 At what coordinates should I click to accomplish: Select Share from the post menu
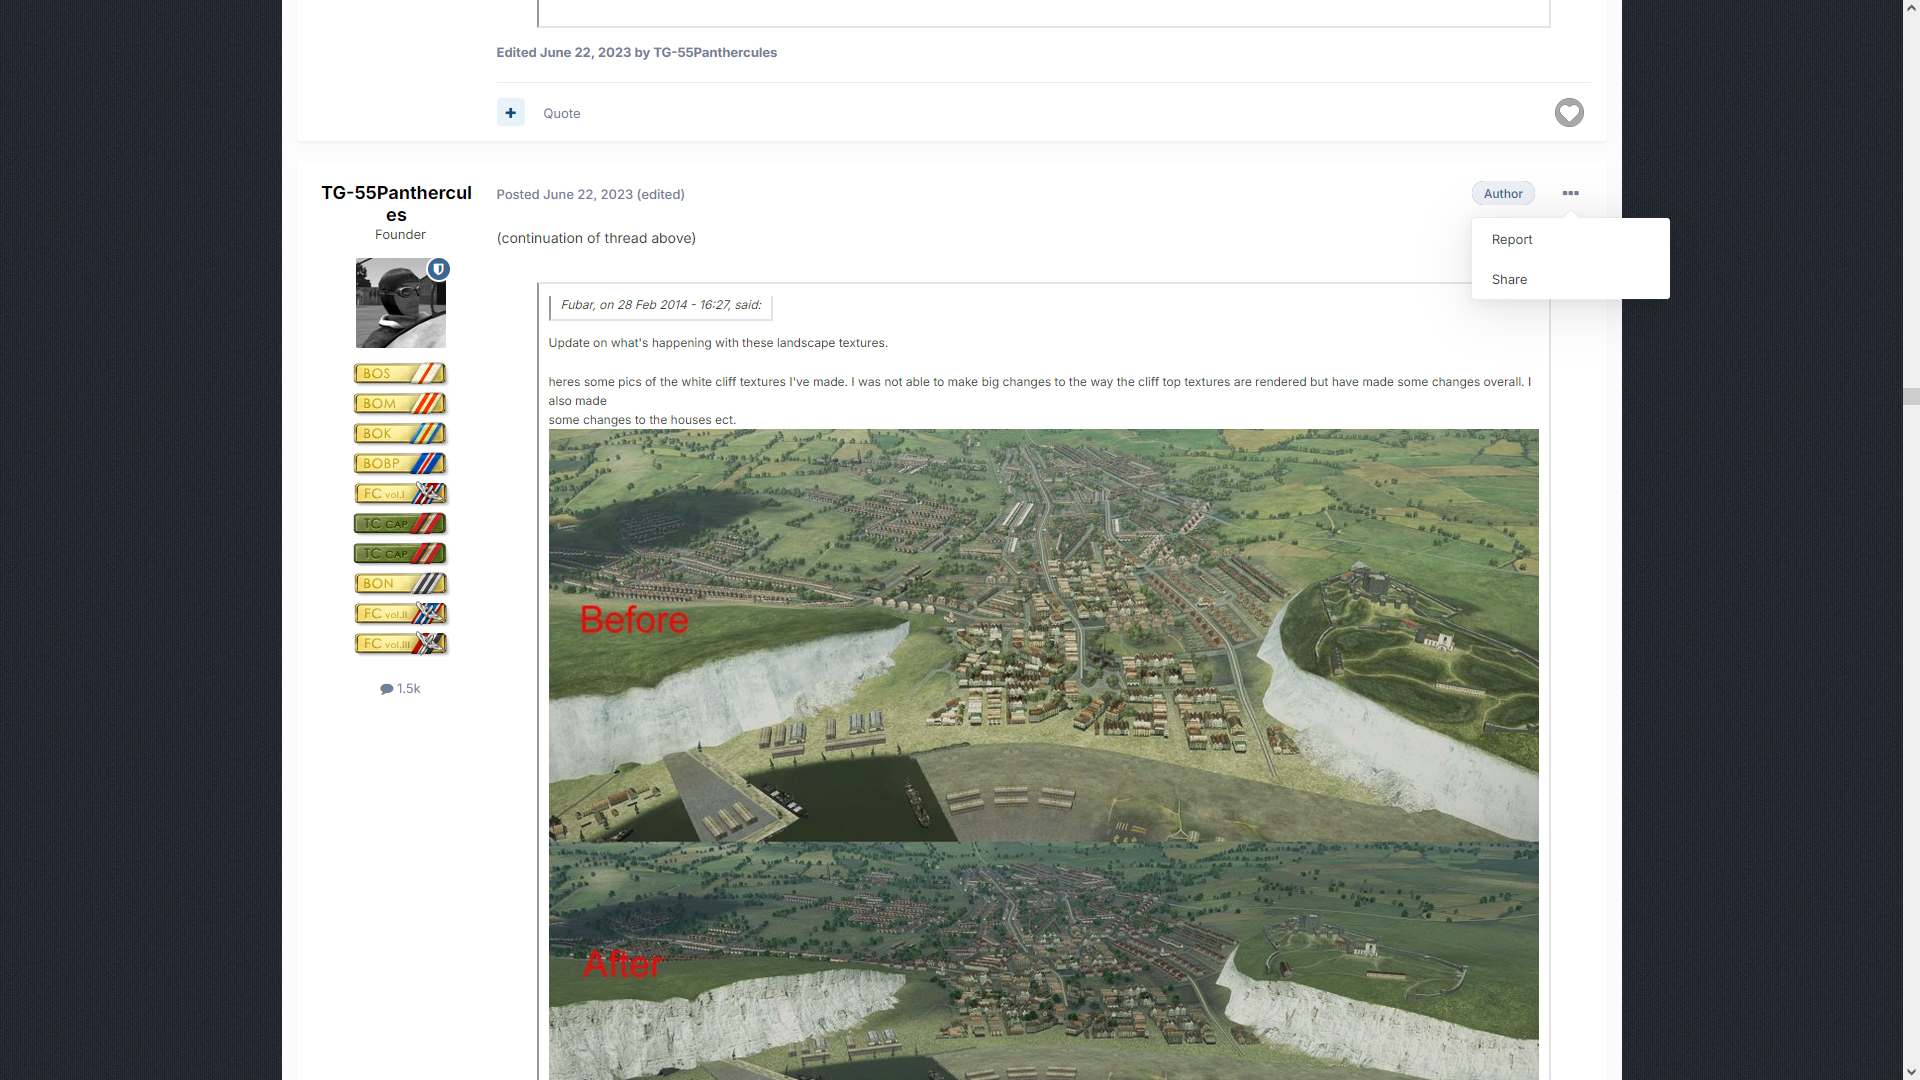[1508, 279]
